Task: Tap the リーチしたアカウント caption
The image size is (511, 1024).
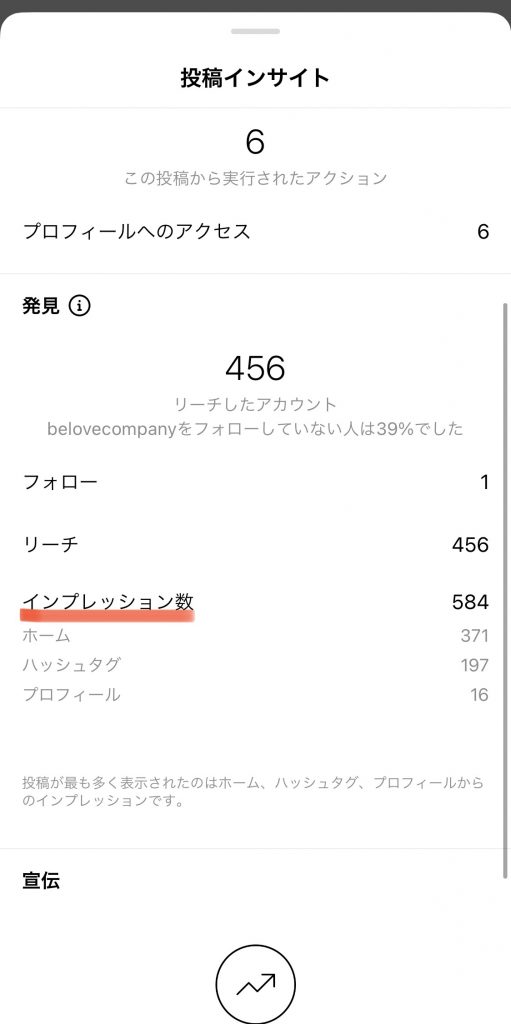Action: pos(256,405)
